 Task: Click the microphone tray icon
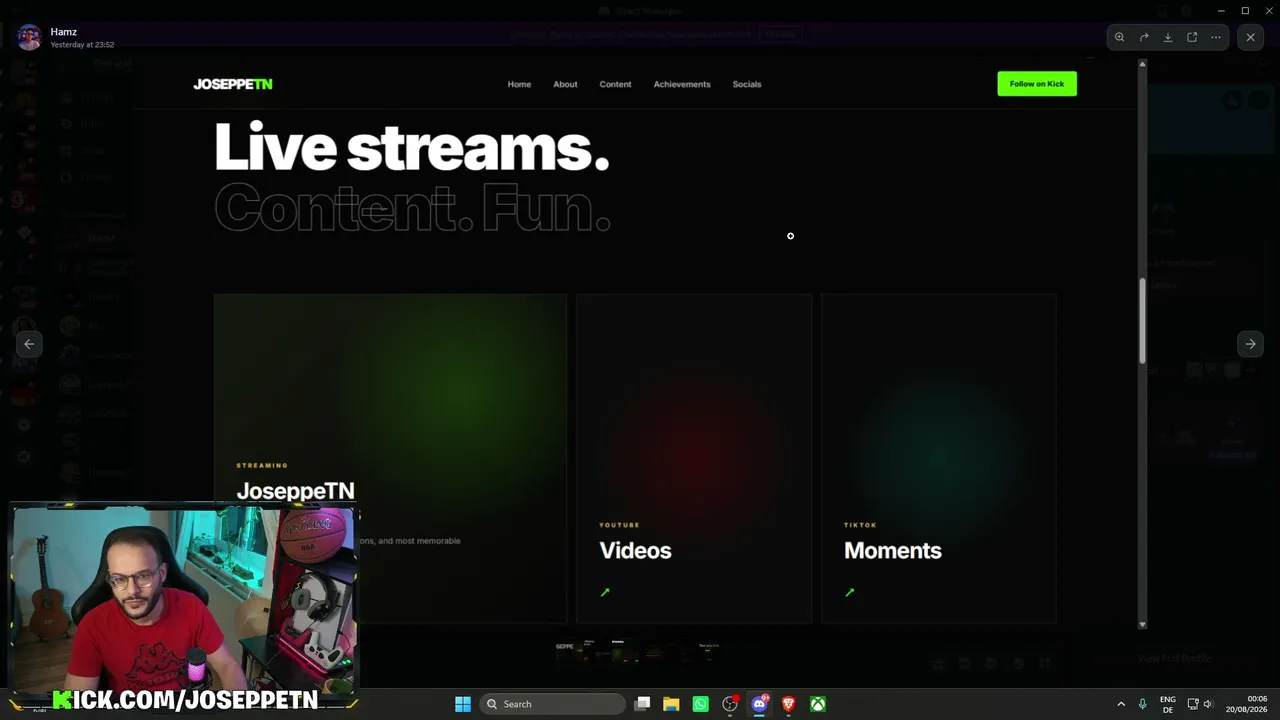click(1142, 704)
